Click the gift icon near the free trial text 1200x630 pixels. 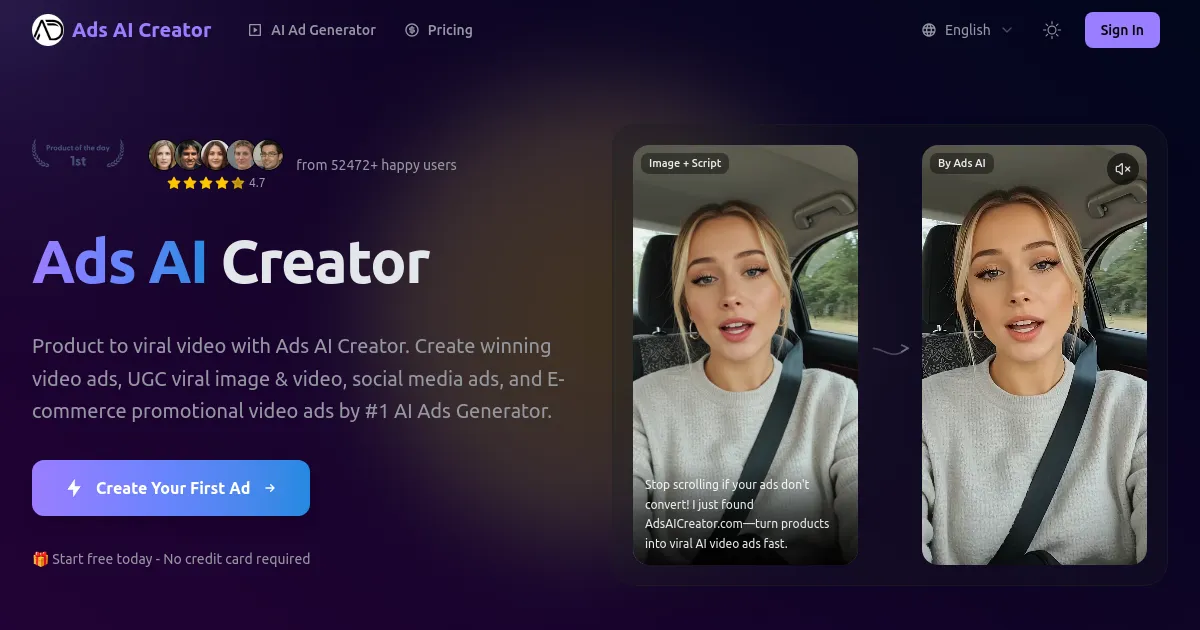39,559
